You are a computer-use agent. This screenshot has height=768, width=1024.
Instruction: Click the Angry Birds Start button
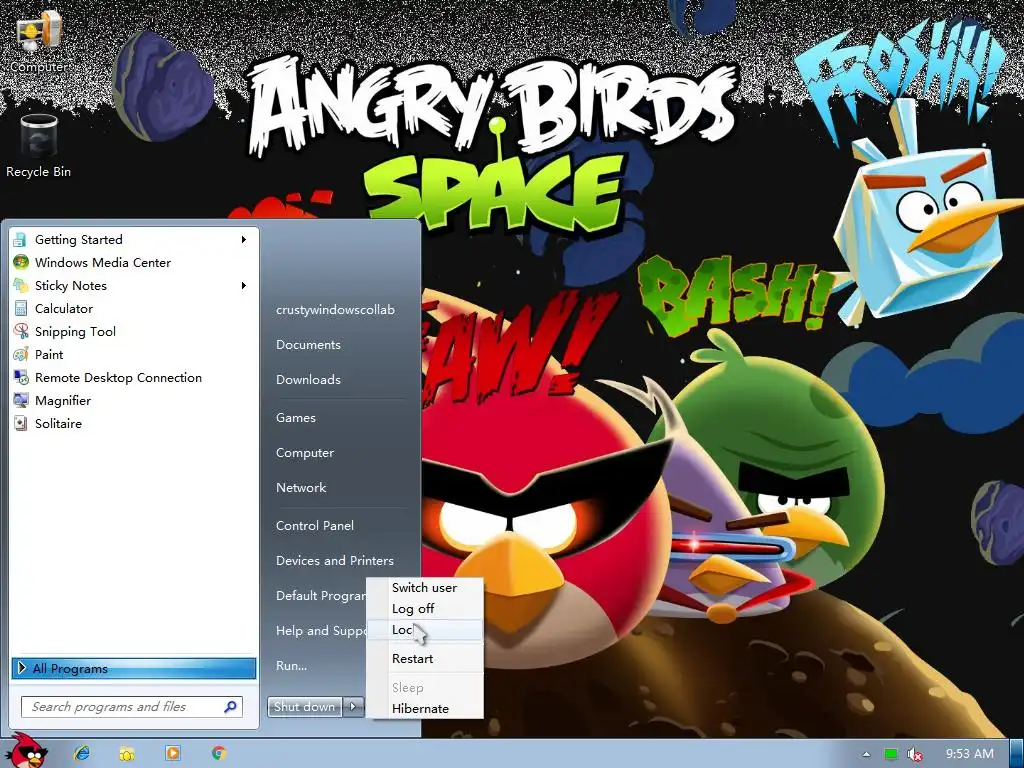(26, 751)
